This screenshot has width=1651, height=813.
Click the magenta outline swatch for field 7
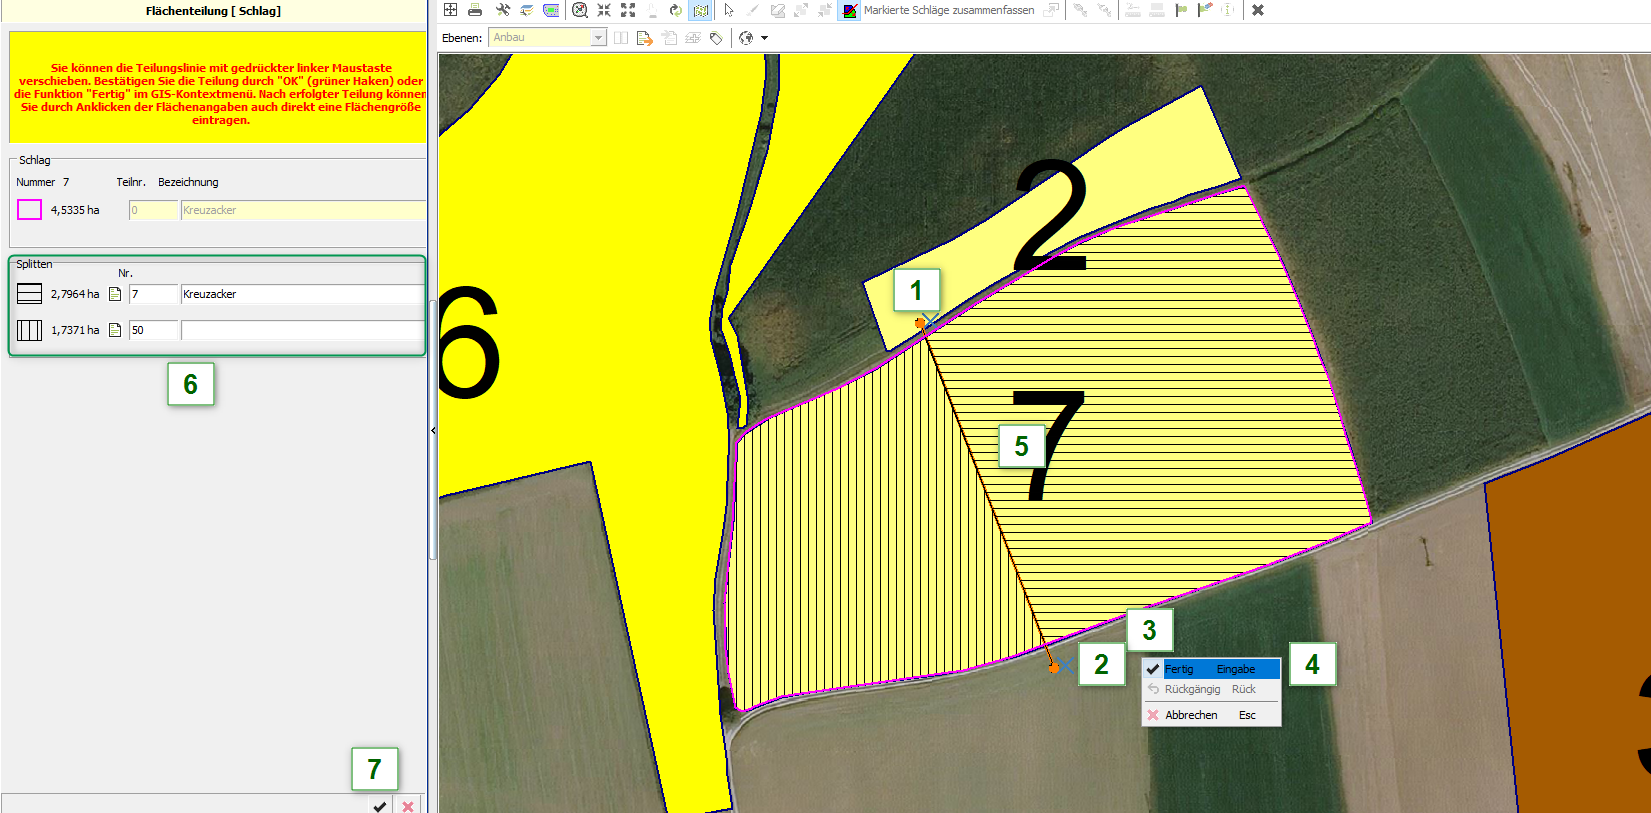29,210
